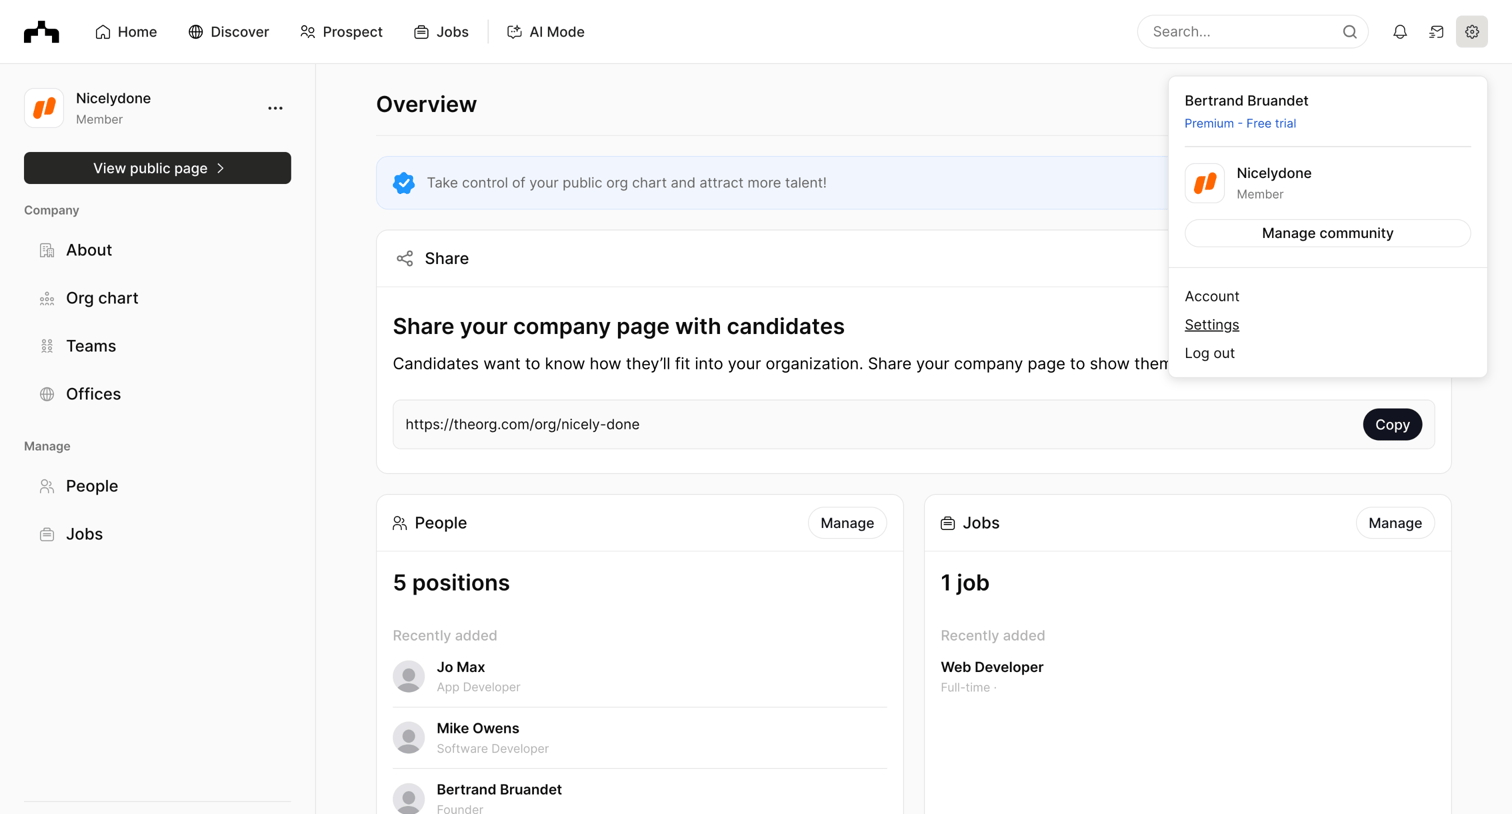
Task: Click the Org chart icon
Action: [47, 298]
